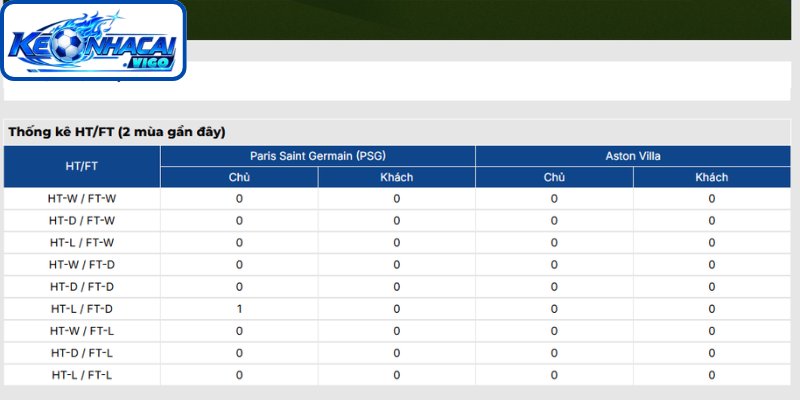
Task: Click the 'Thống kê HT/FT (2 mùa gần đây)' heading
Action: tap(117, 132)
